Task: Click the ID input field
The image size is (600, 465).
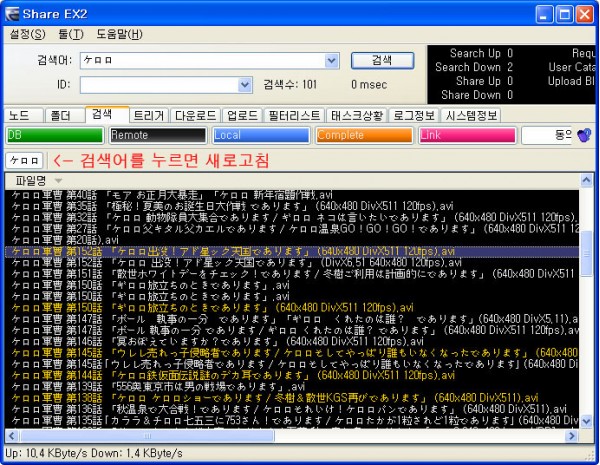Action: (x=159, y=85)
